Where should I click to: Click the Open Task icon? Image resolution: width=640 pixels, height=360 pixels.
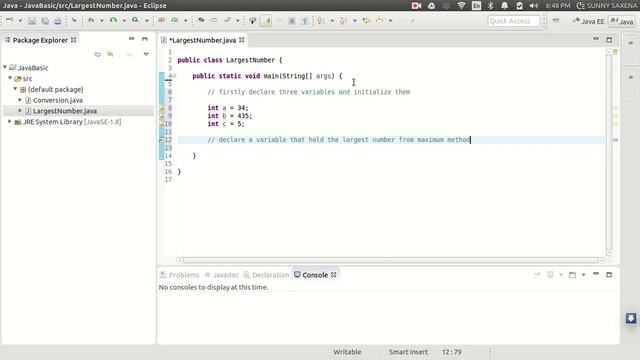pyautogui.click(x=213, y=20)
